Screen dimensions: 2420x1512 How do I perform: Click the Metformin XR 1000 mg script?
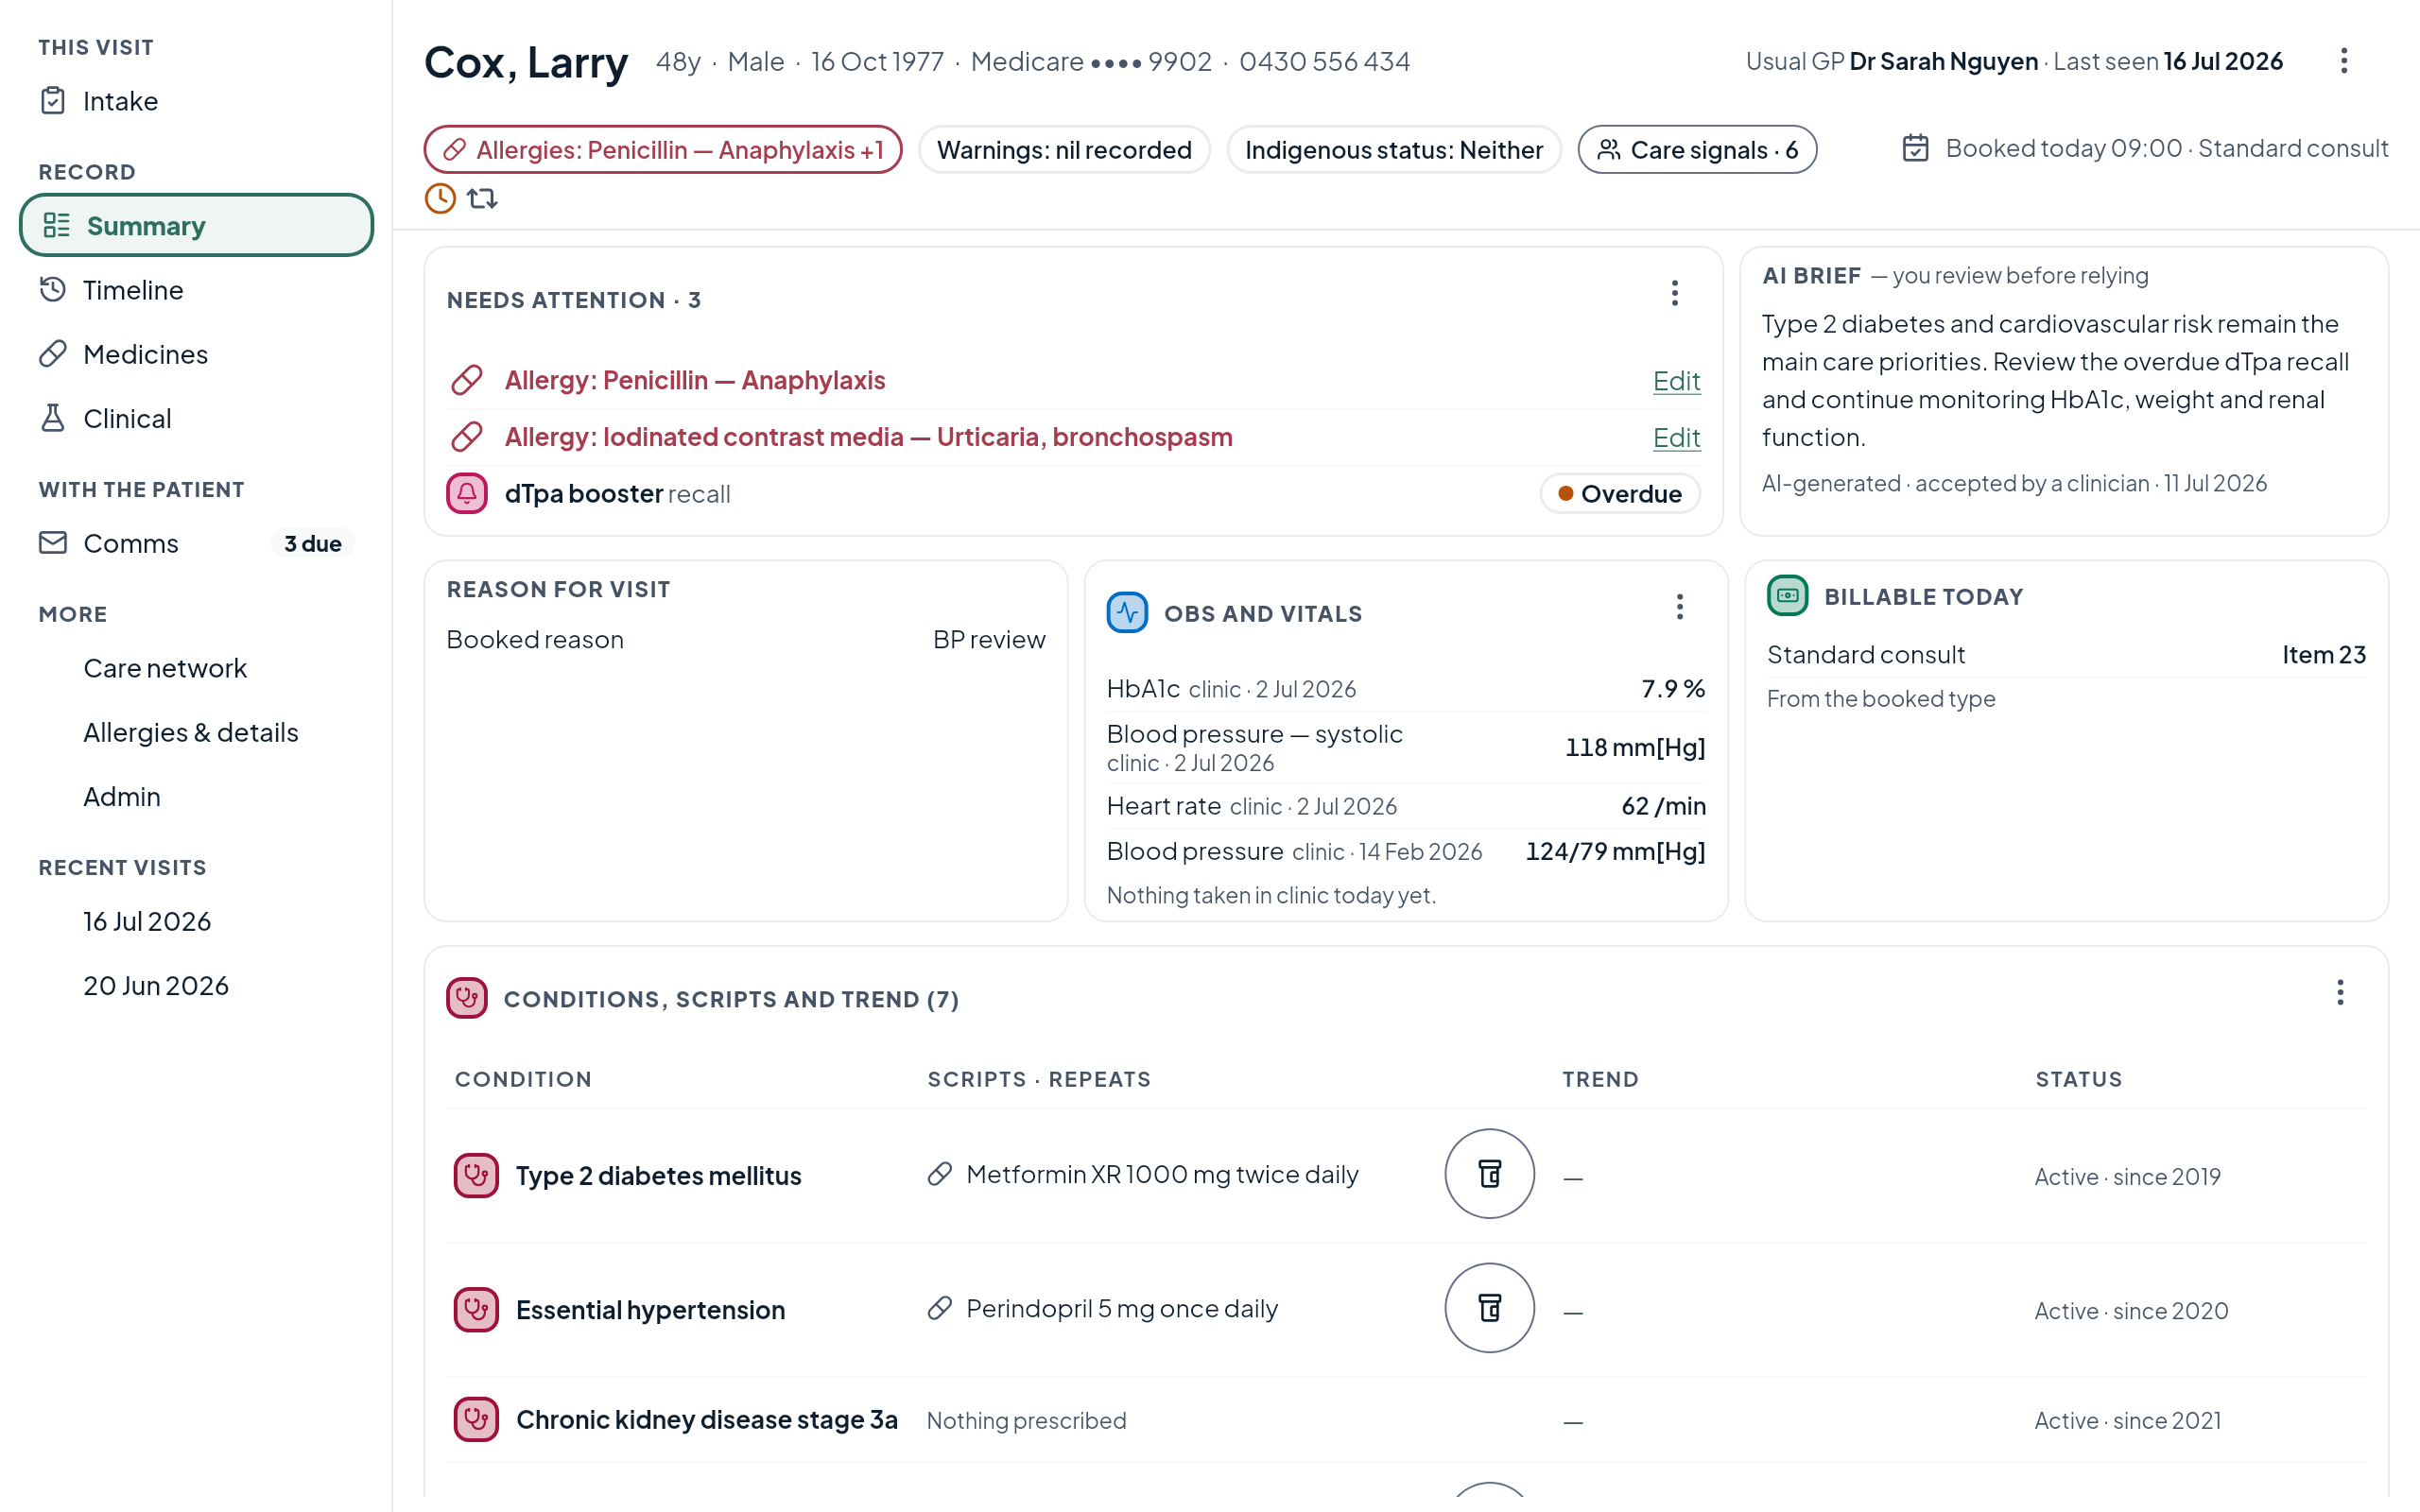(1162, 1174)
